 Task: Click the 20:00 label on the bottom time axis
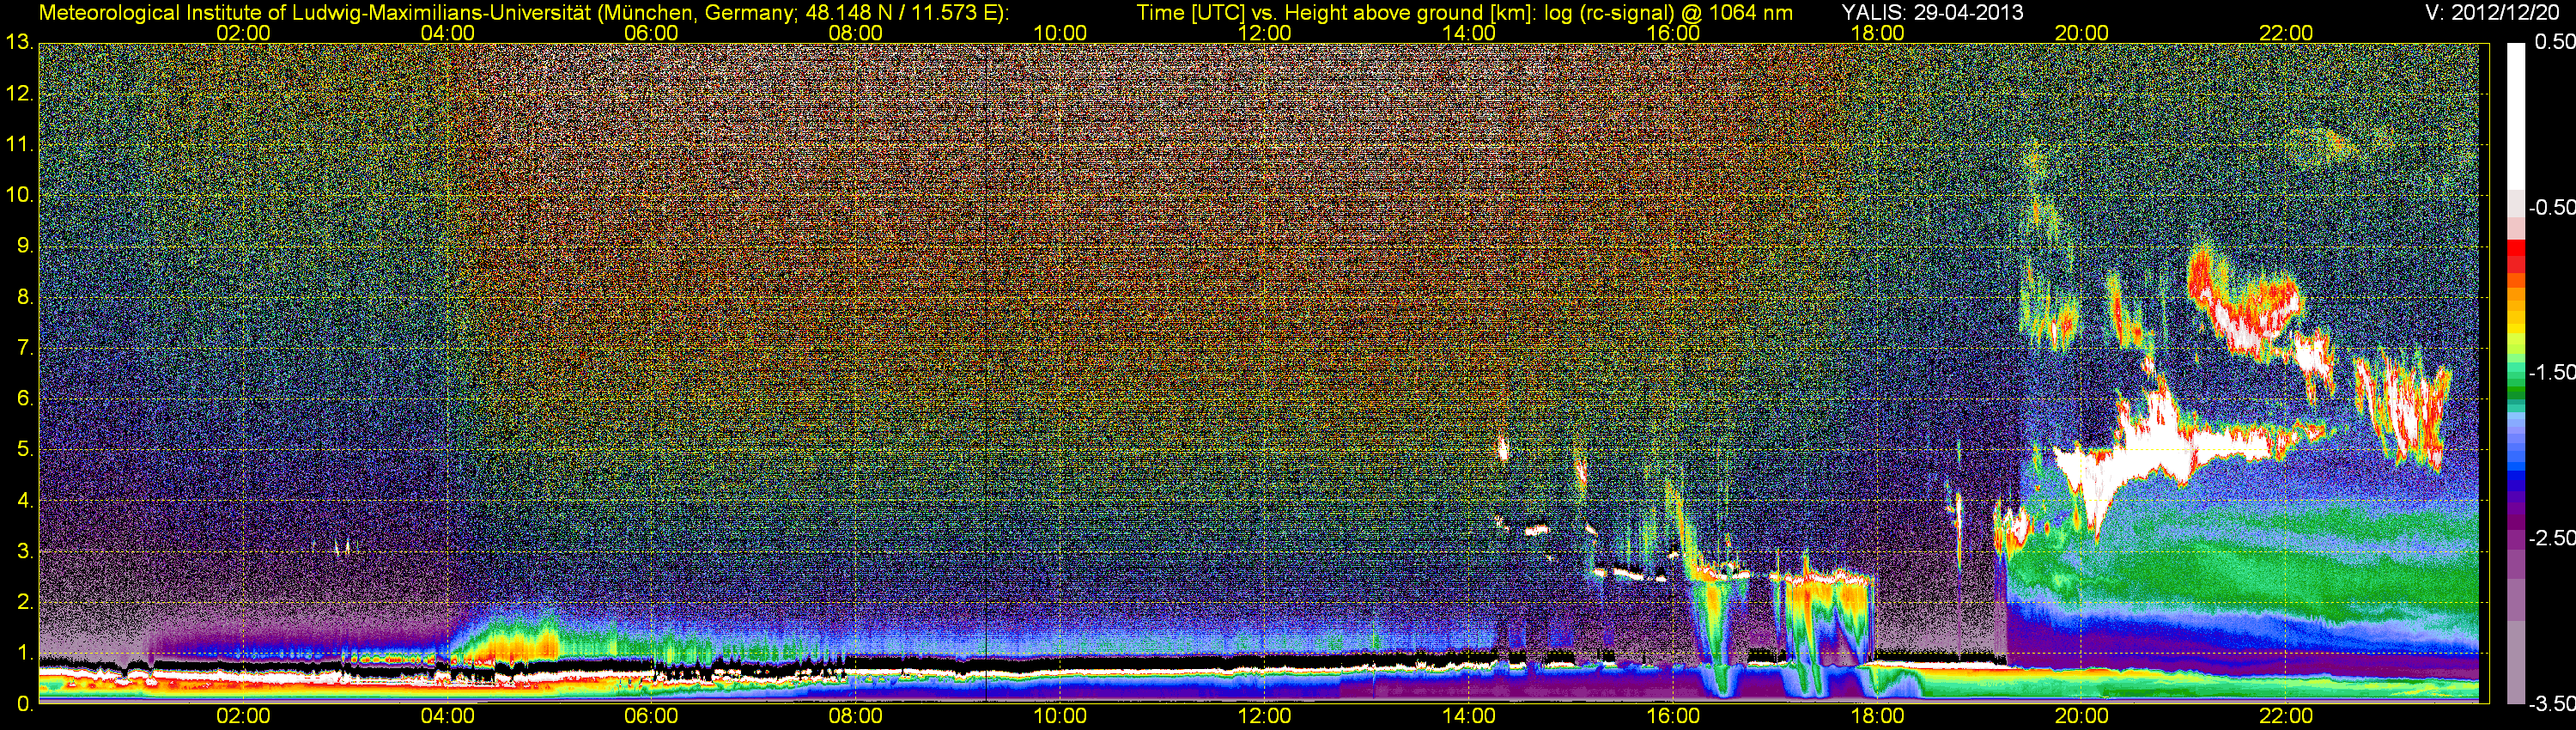click(x=2082, y=716)
